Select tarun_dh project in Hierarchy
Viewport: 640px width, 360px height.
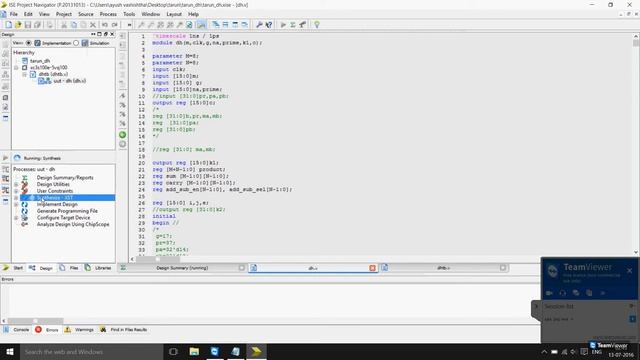[x=40, y=61]
